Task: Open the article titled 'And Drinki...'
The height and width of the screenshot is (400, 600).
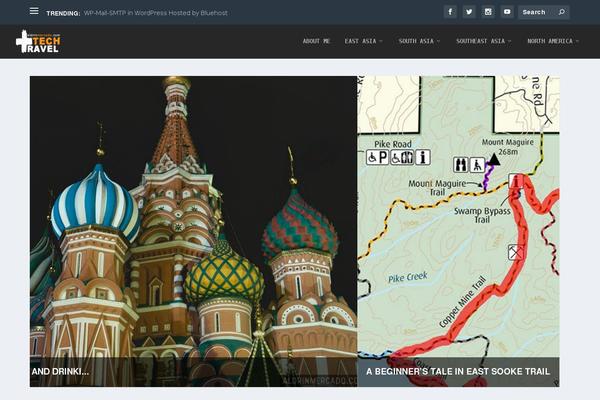Action: pyautogui.click(x=60, y=371)
